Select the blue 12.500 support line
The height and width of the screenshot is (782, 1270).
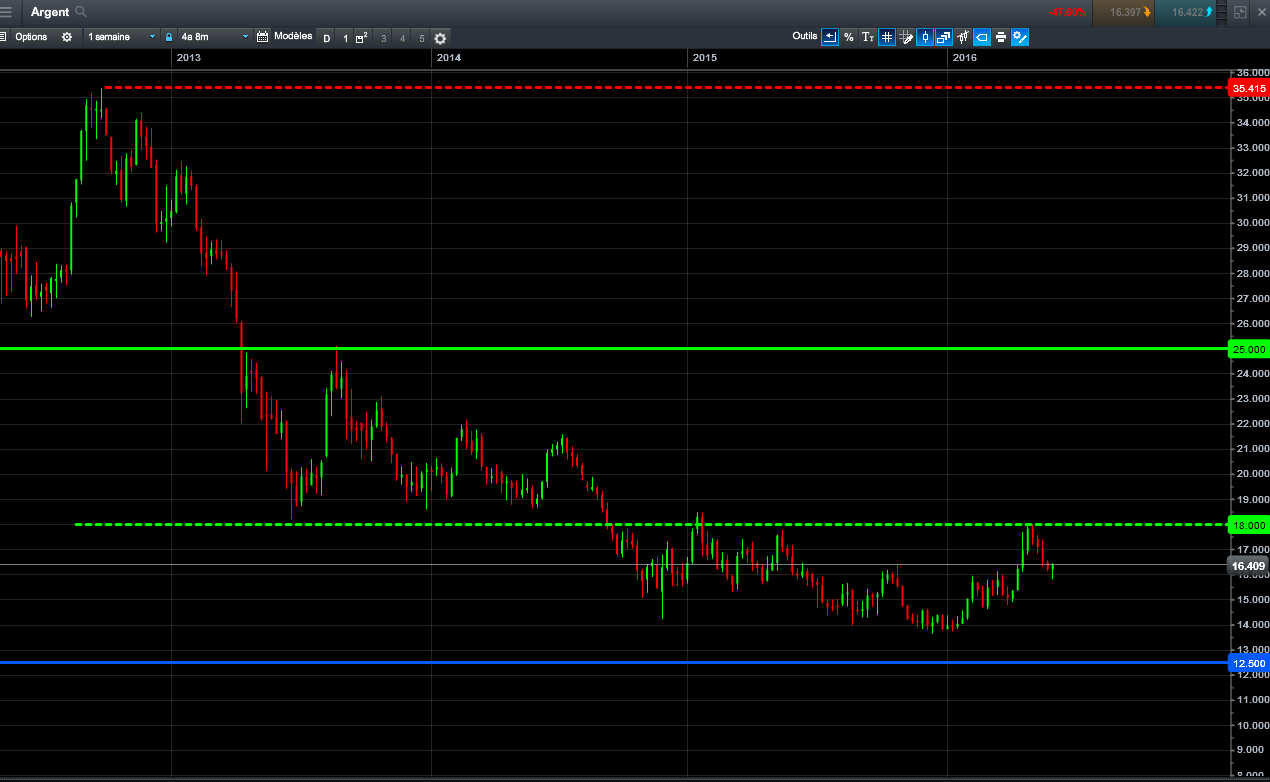613,662
